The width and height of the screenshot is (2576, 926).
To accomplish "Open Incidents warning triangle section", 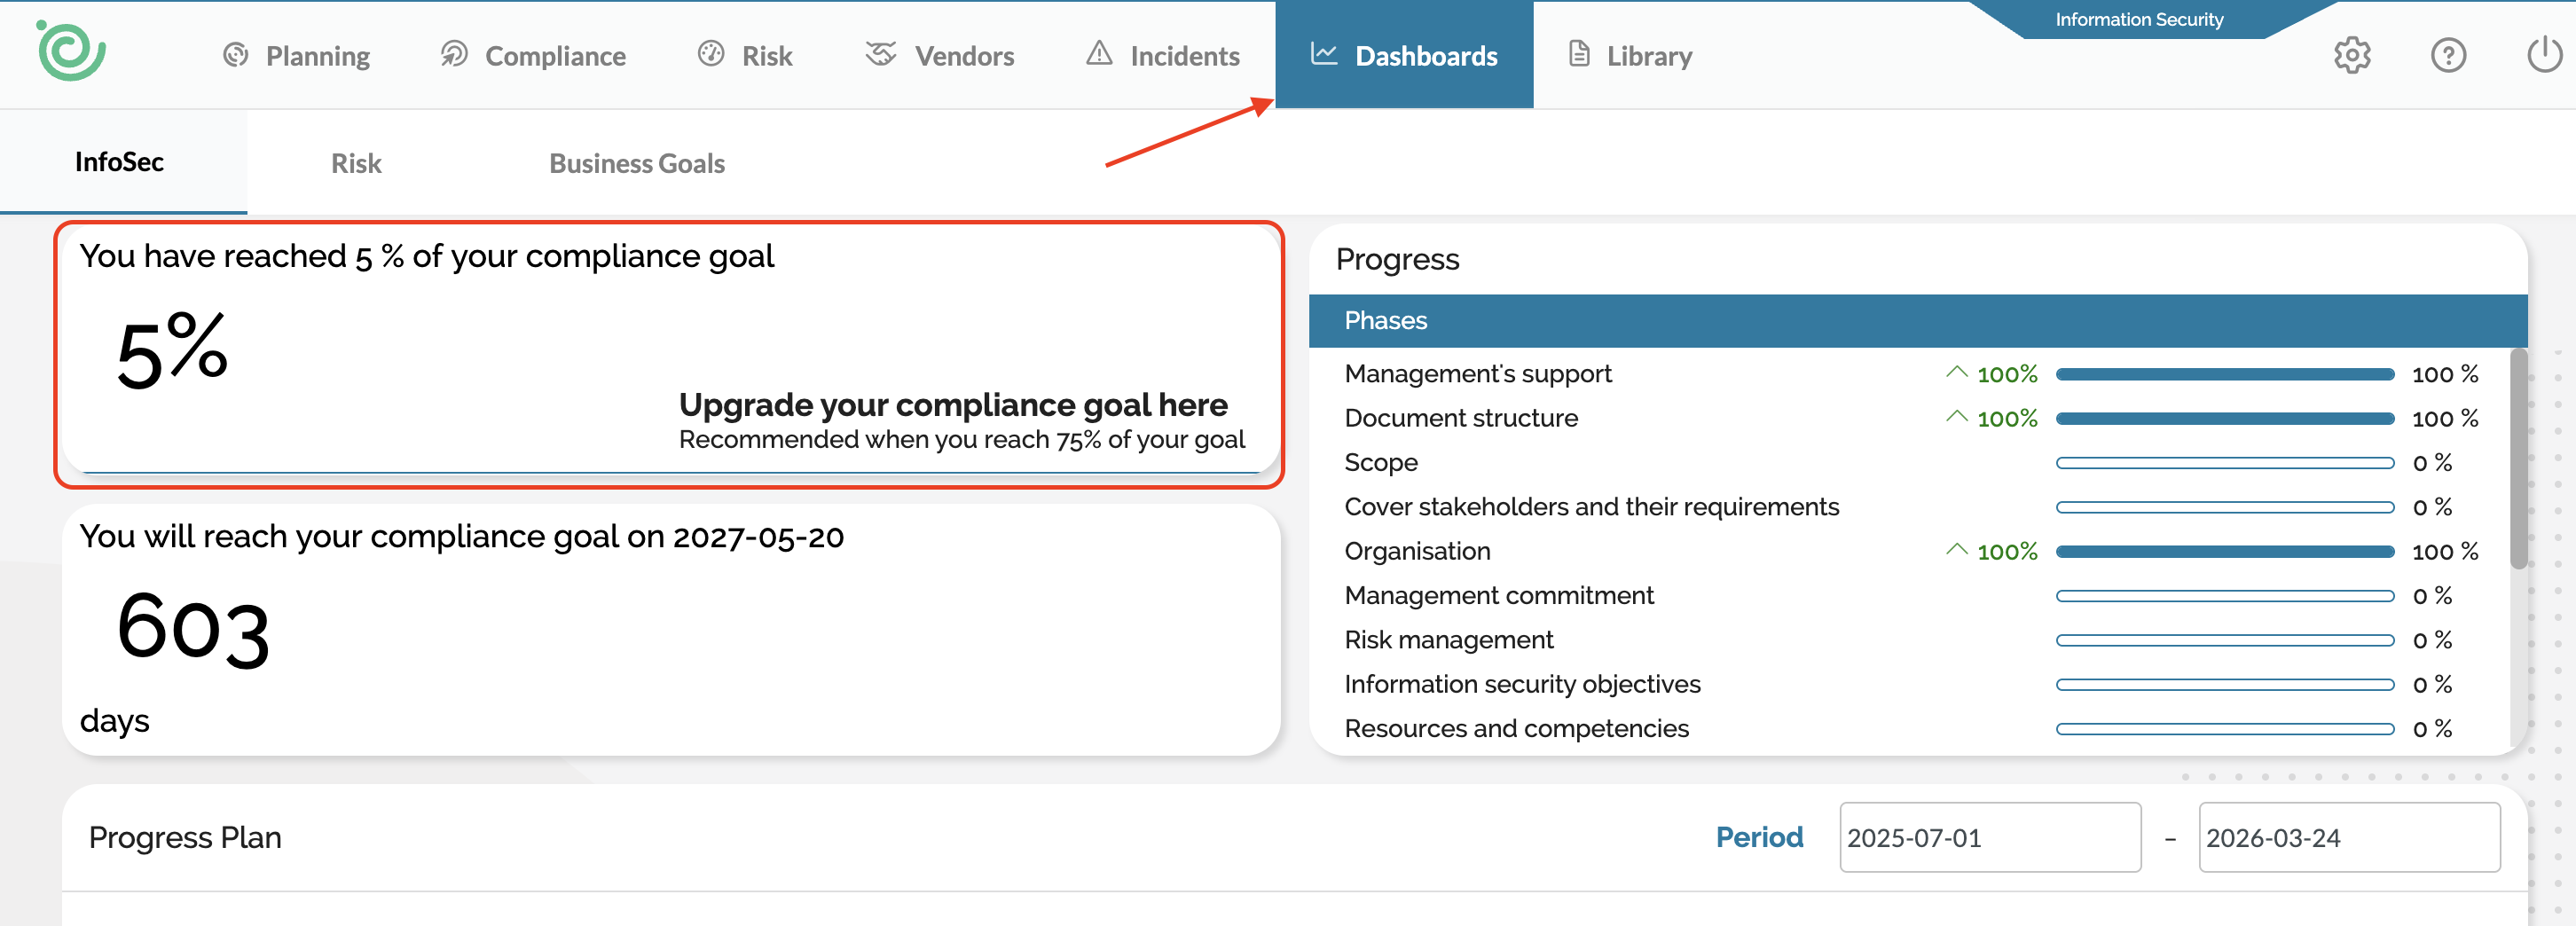I will pyautogui.click(x=1099, y=54).
